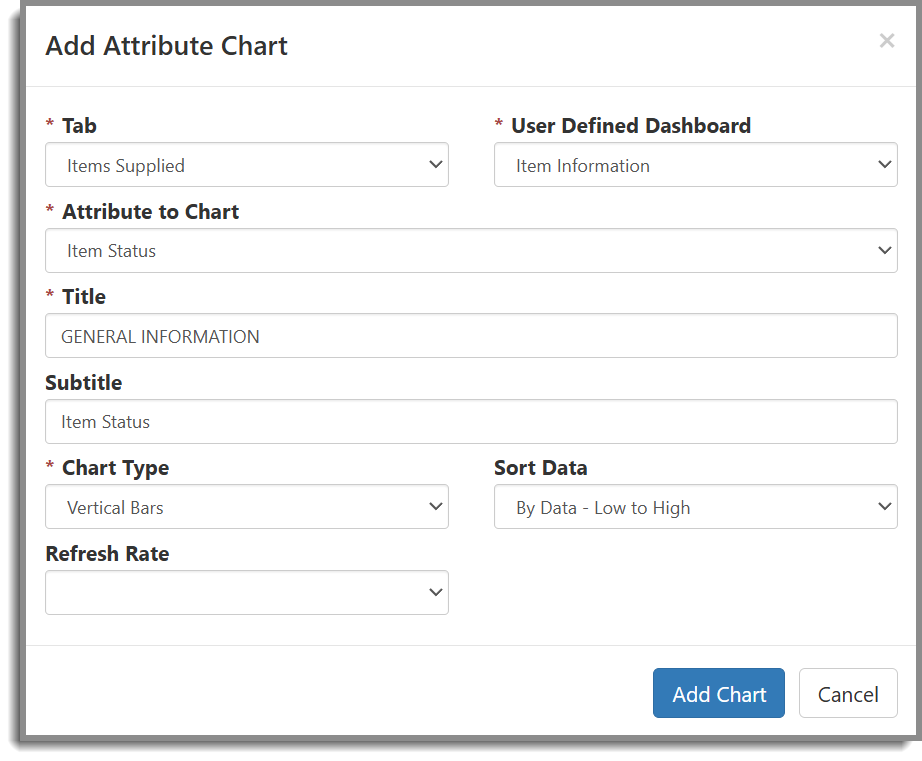Viewport: 922px width, 761px height.
Task: Close the Add Attribute Chart dialog
Action: click(887, 41)
